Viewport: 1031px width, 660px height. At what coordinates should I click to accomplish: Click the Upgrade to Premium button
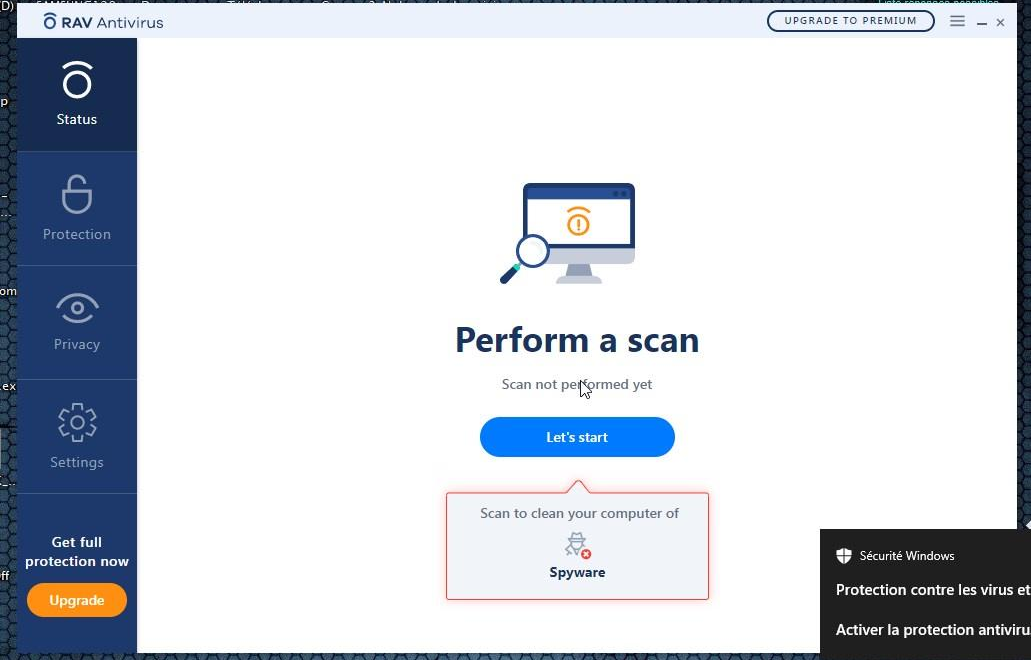850,21
